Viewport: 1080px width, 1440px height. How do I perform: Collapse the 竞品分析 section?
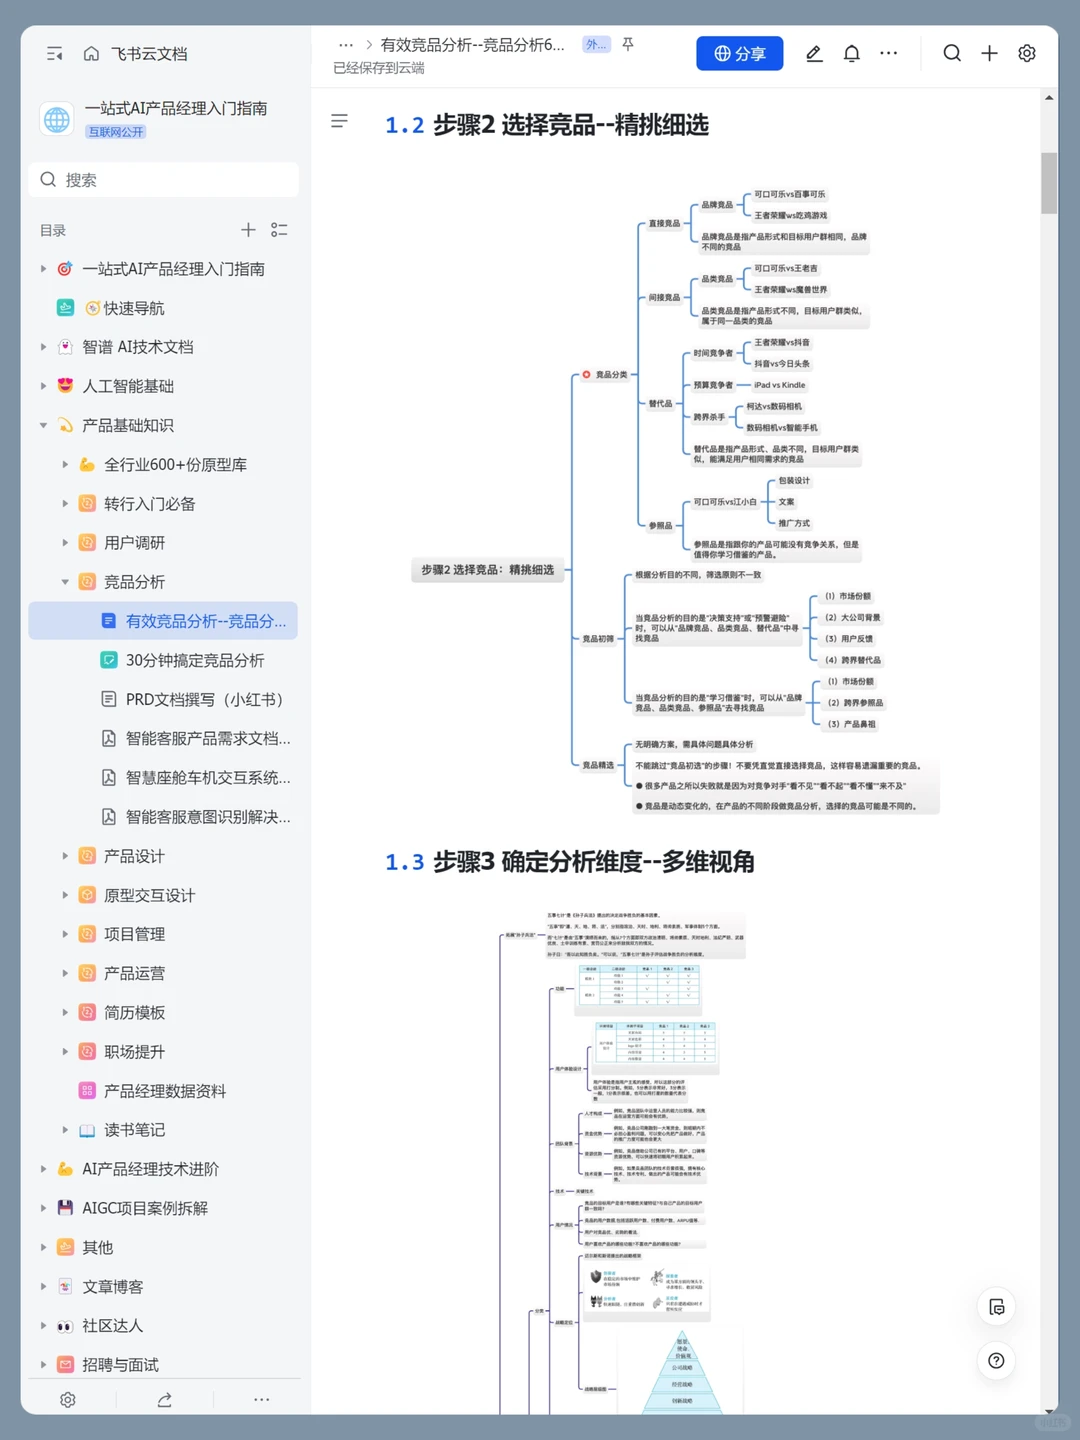pos(64,581)
